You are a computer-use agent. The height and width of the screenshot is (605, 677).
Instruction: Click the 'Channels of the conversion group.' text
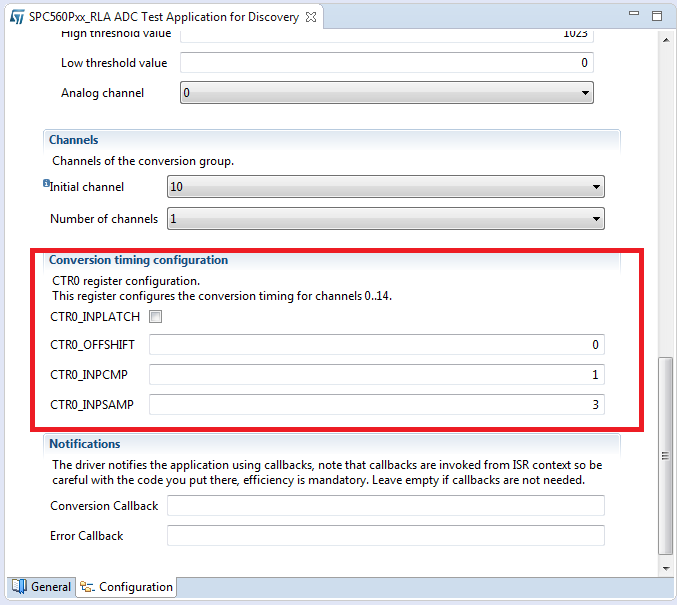143,161
